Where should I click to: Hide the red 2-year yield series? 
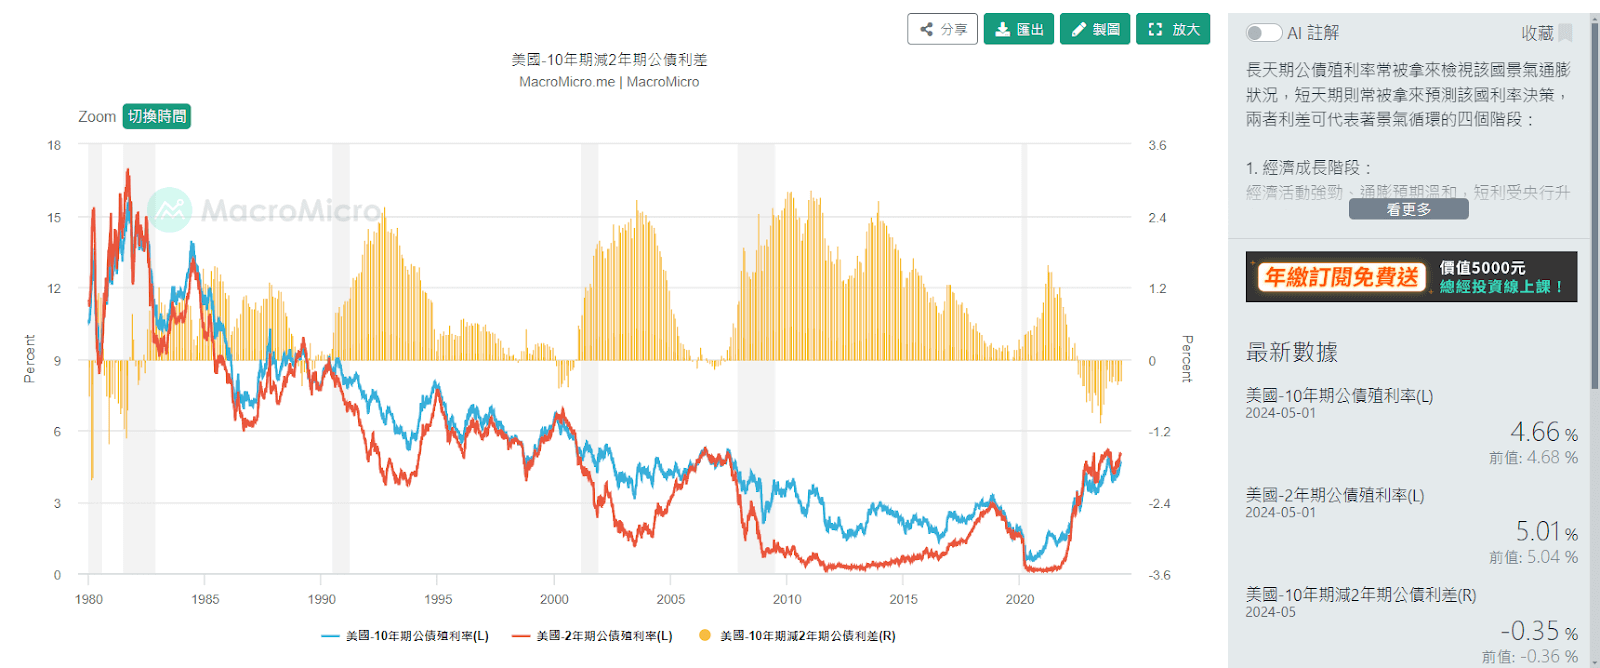[592, 636]
